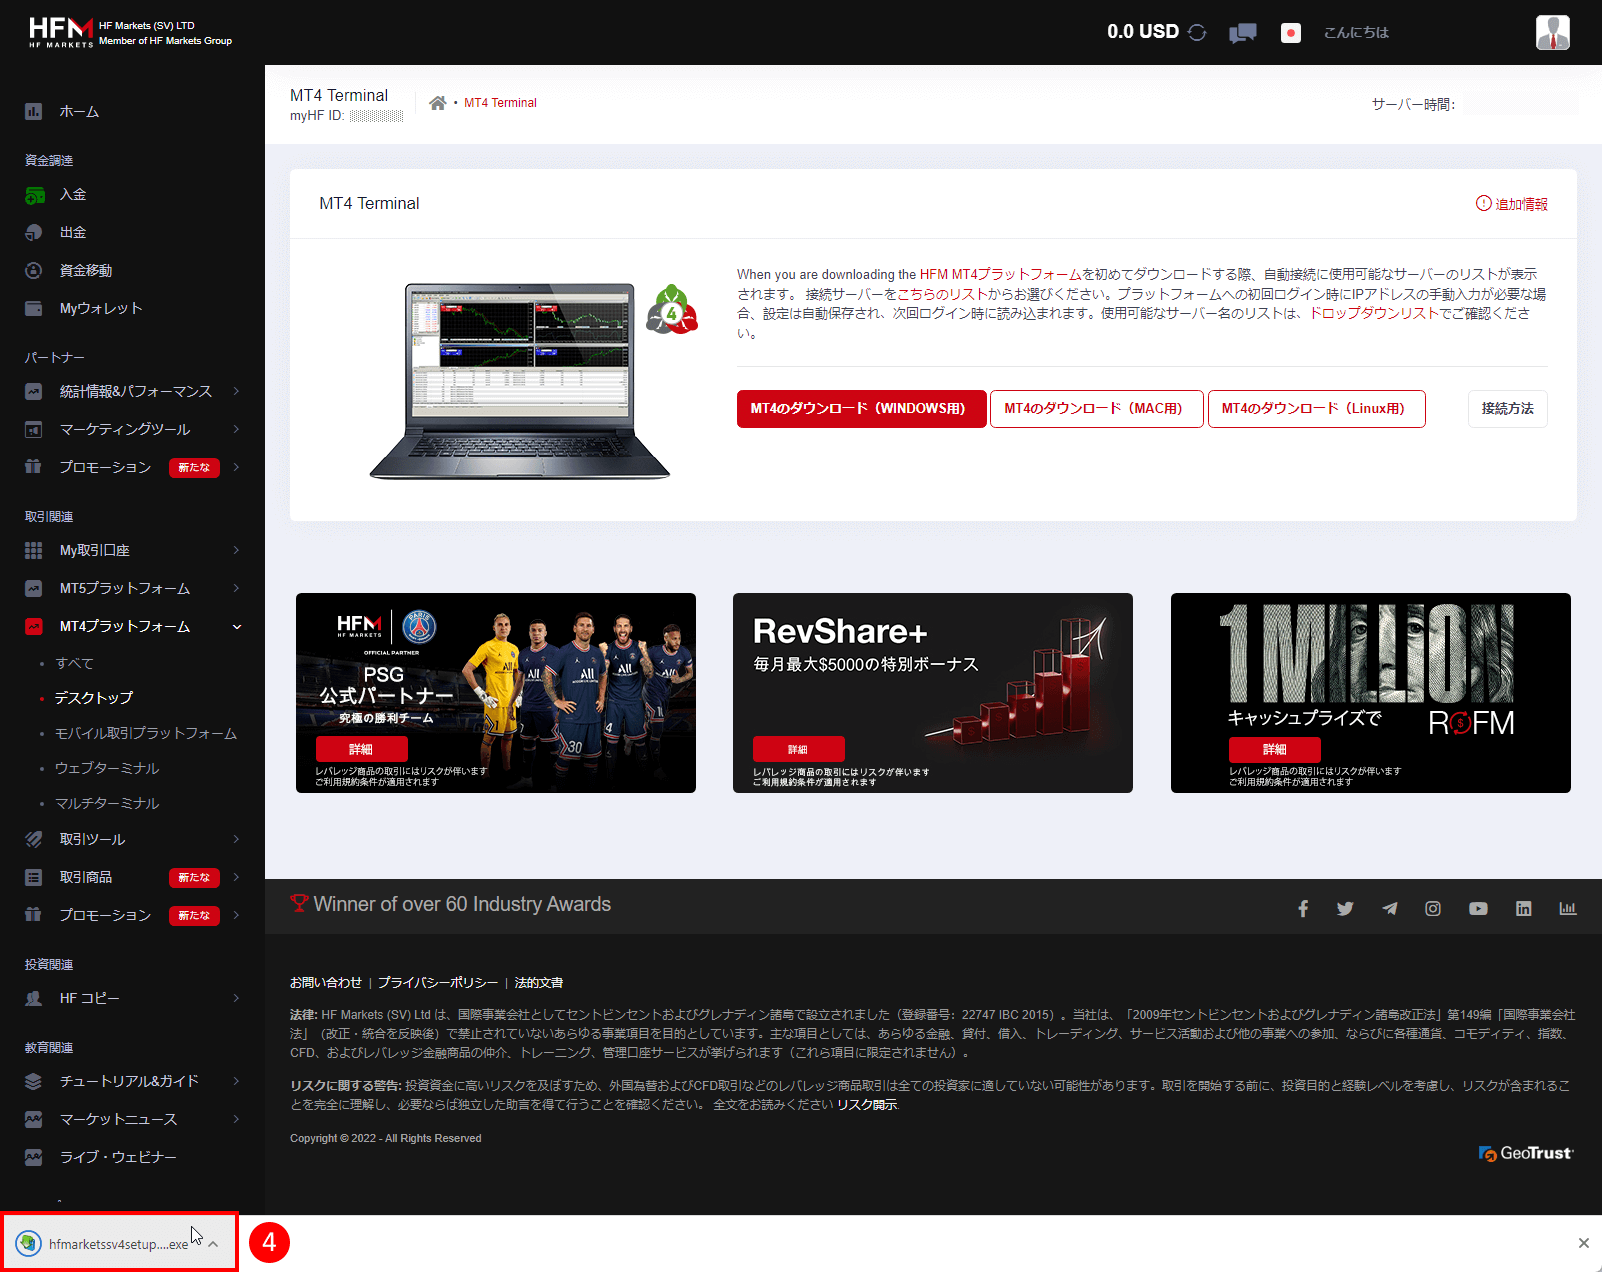Open the Telegram icon
This screenshot has height=1272, width=1602.
tap(1389, 908)
